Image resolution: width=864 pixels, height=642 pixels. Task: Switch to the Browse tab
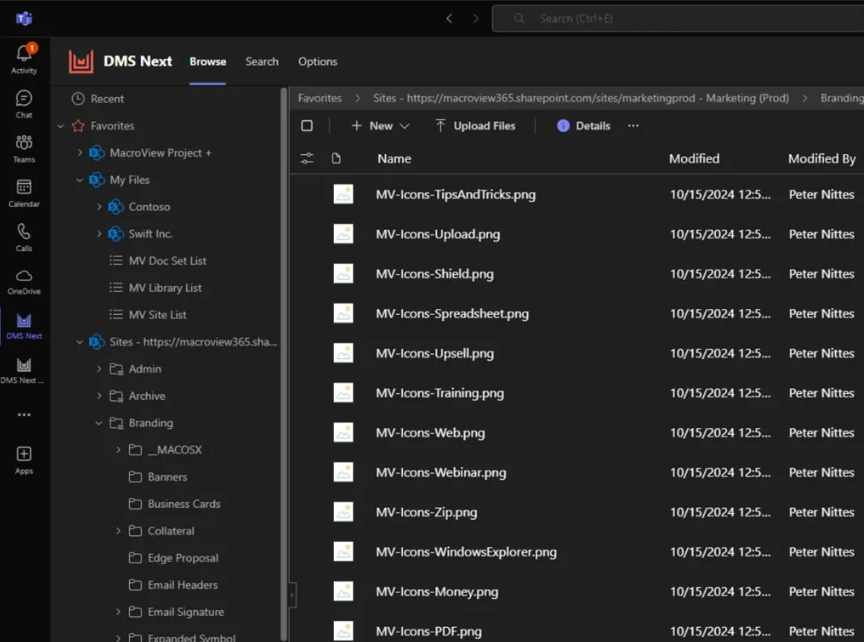pyautogui.click(x=208, y=62)
